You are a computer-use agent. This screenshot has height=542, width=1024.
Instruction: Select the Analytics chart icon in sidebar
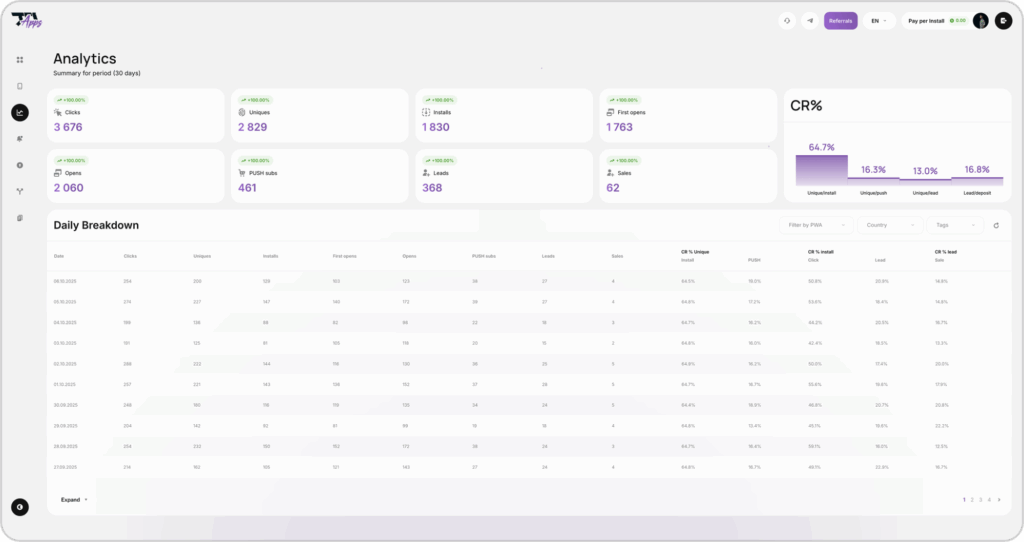[x=20, y=113]
